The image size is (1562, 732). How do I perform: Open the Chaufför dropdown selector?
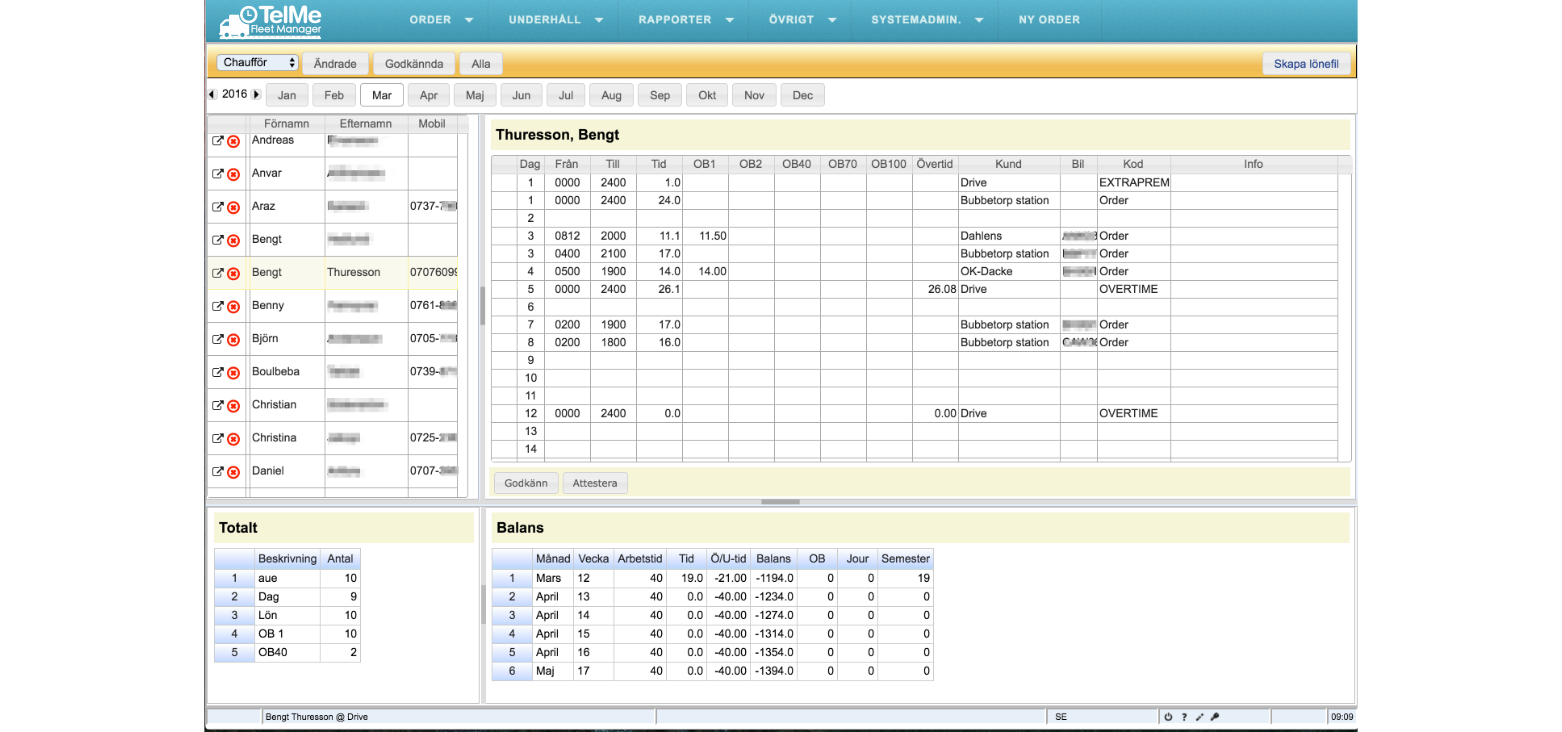coord(258,63)
